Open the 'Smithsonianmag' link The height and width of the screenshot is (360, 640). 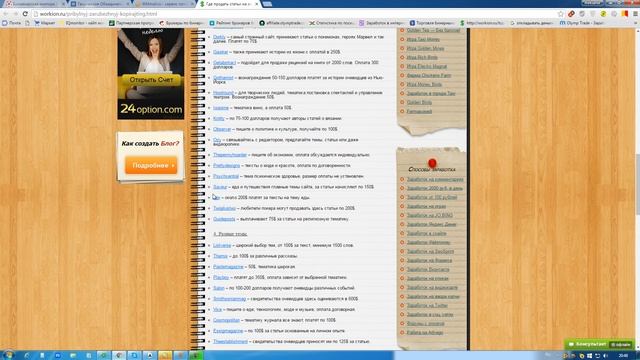pos(229,299)
